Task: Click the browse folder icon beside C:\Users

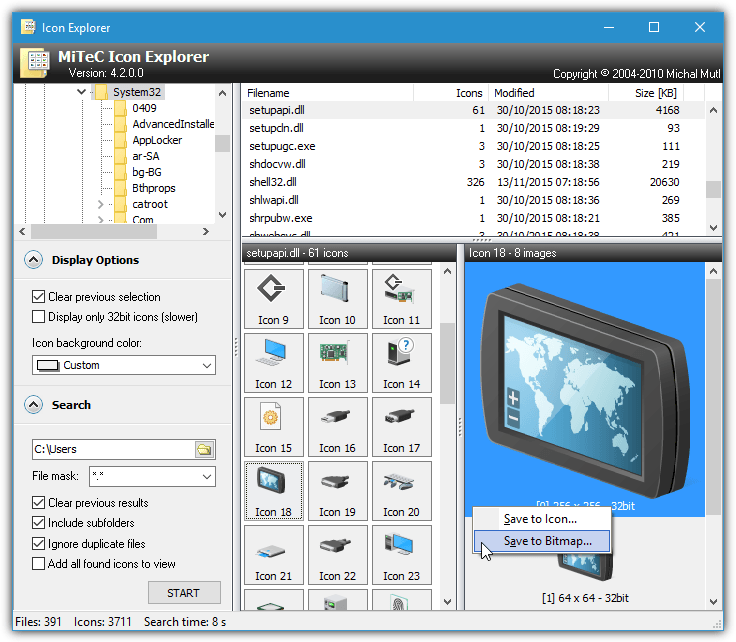Action: coord(204,450)
